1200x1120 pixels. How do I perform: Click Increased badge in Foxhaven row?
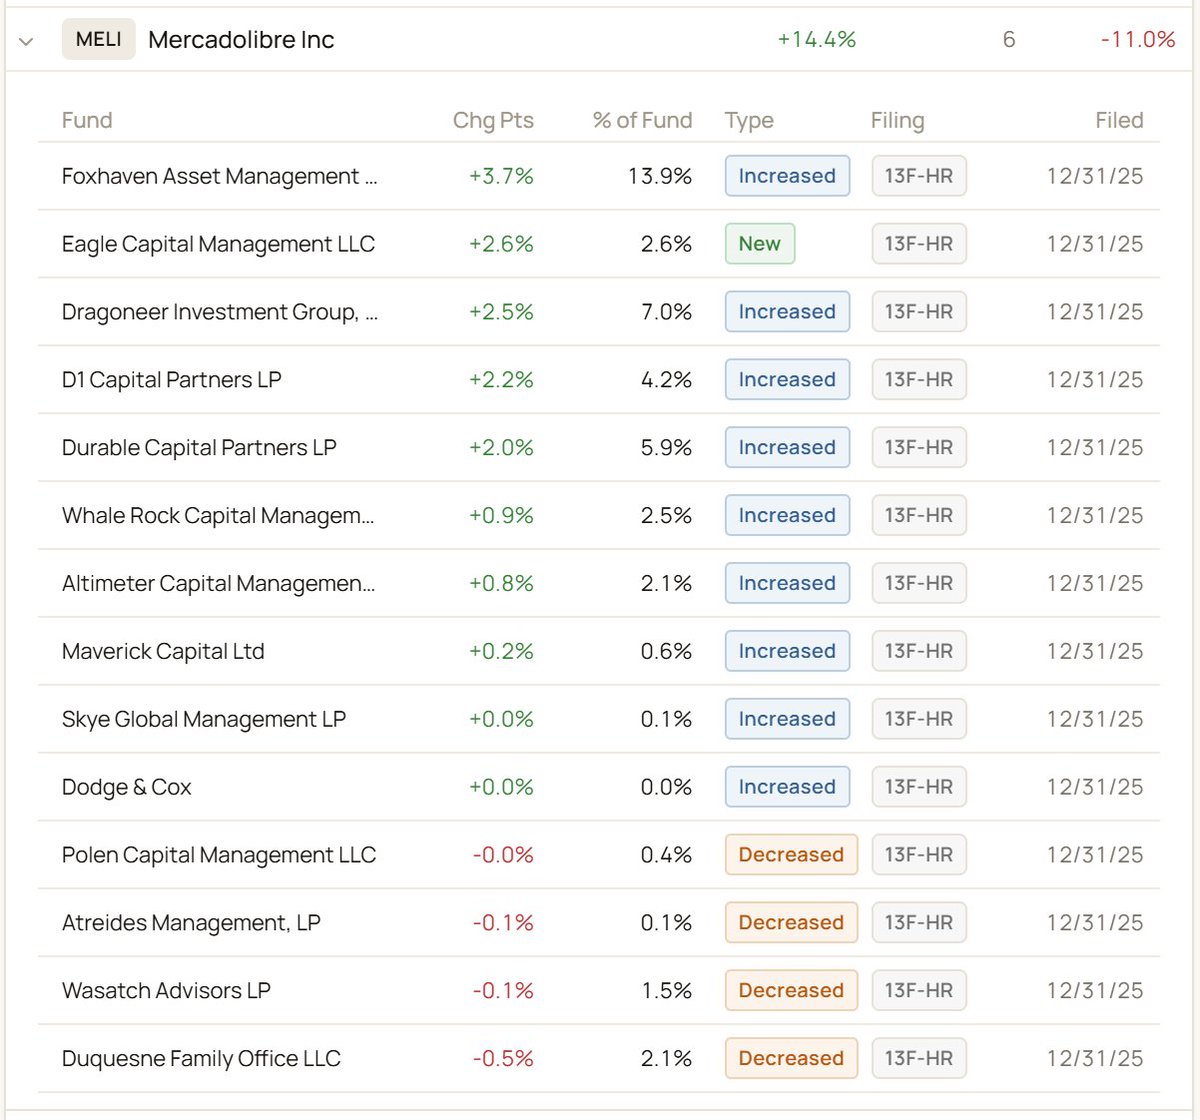pos(787,176)
